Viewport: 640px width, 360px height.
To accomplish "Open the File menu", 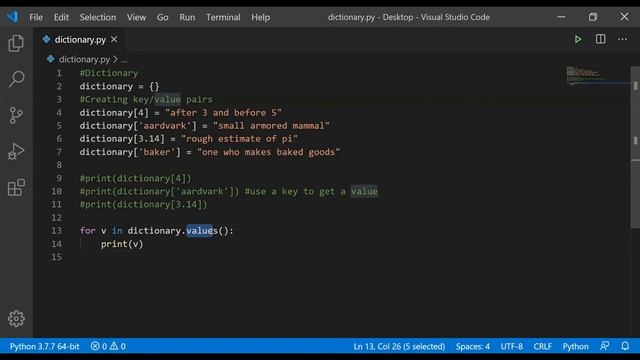I will tap(36, 17).
